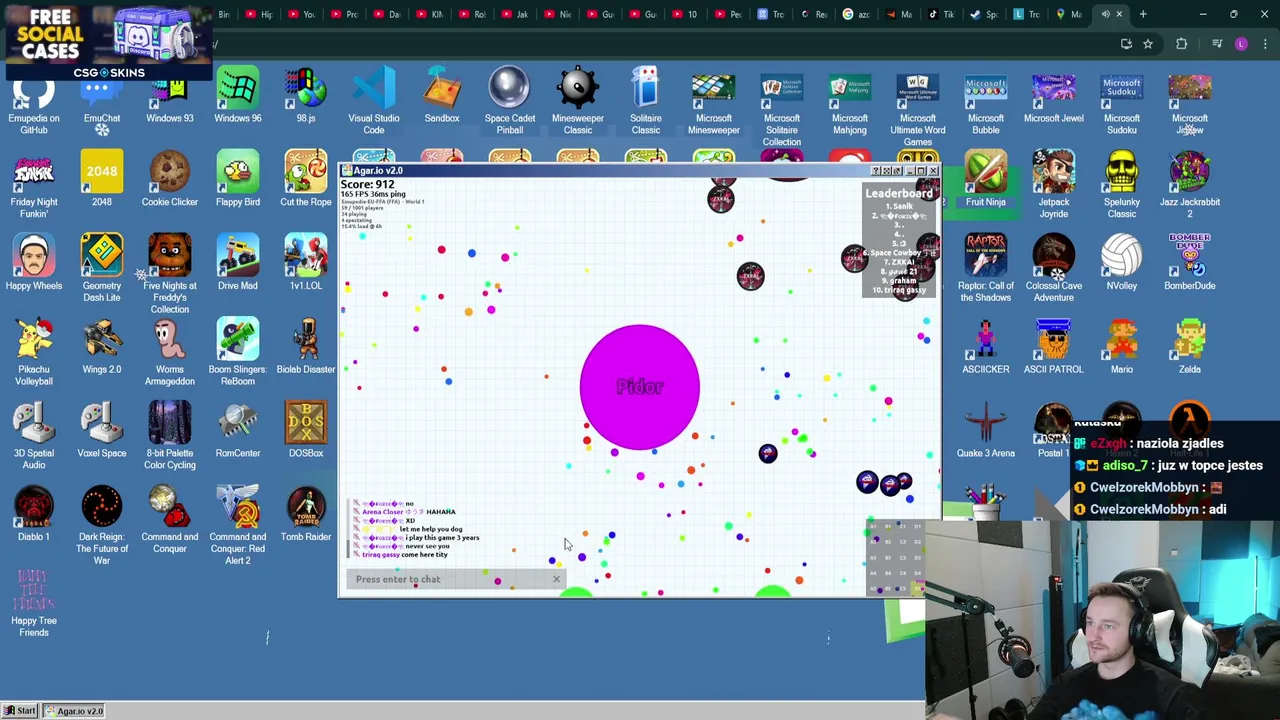The image size is (1280, 720).
Task: Launch Spelunky Classic
Action: [1122, 186]
